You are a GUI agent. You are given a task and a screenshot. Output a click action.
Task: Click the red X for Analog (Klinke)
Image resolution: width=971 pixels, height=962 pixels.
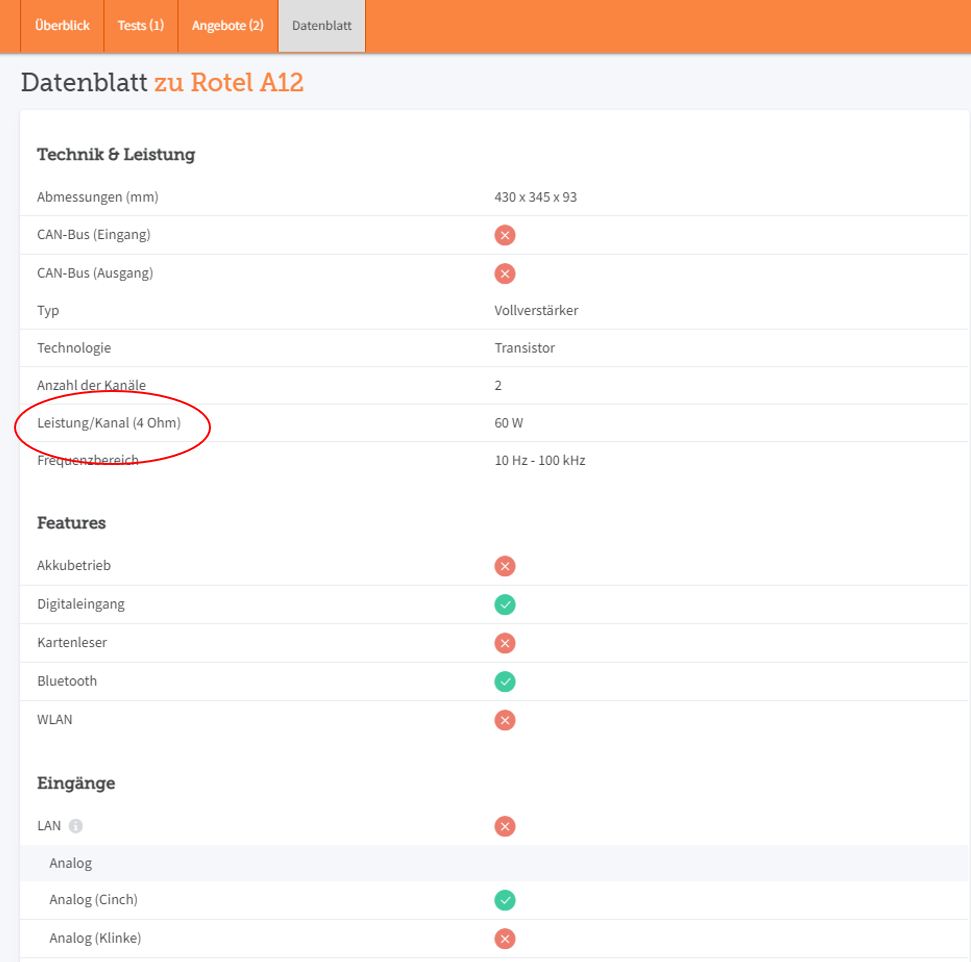click(x=505, y=938)
